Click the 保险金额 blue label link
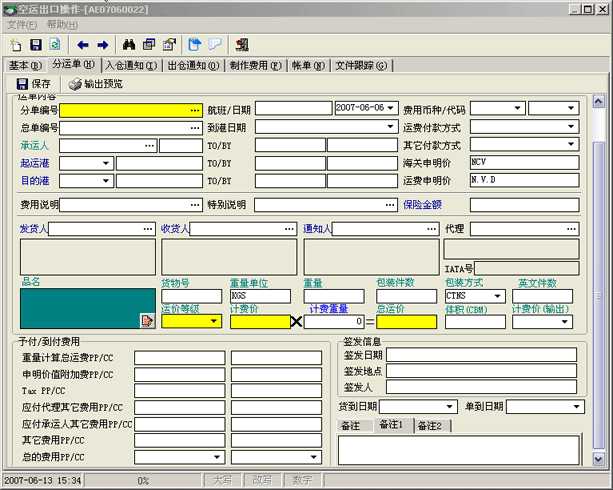The width and height of the screenshot is (613, 490). click(x=422, y=205)
